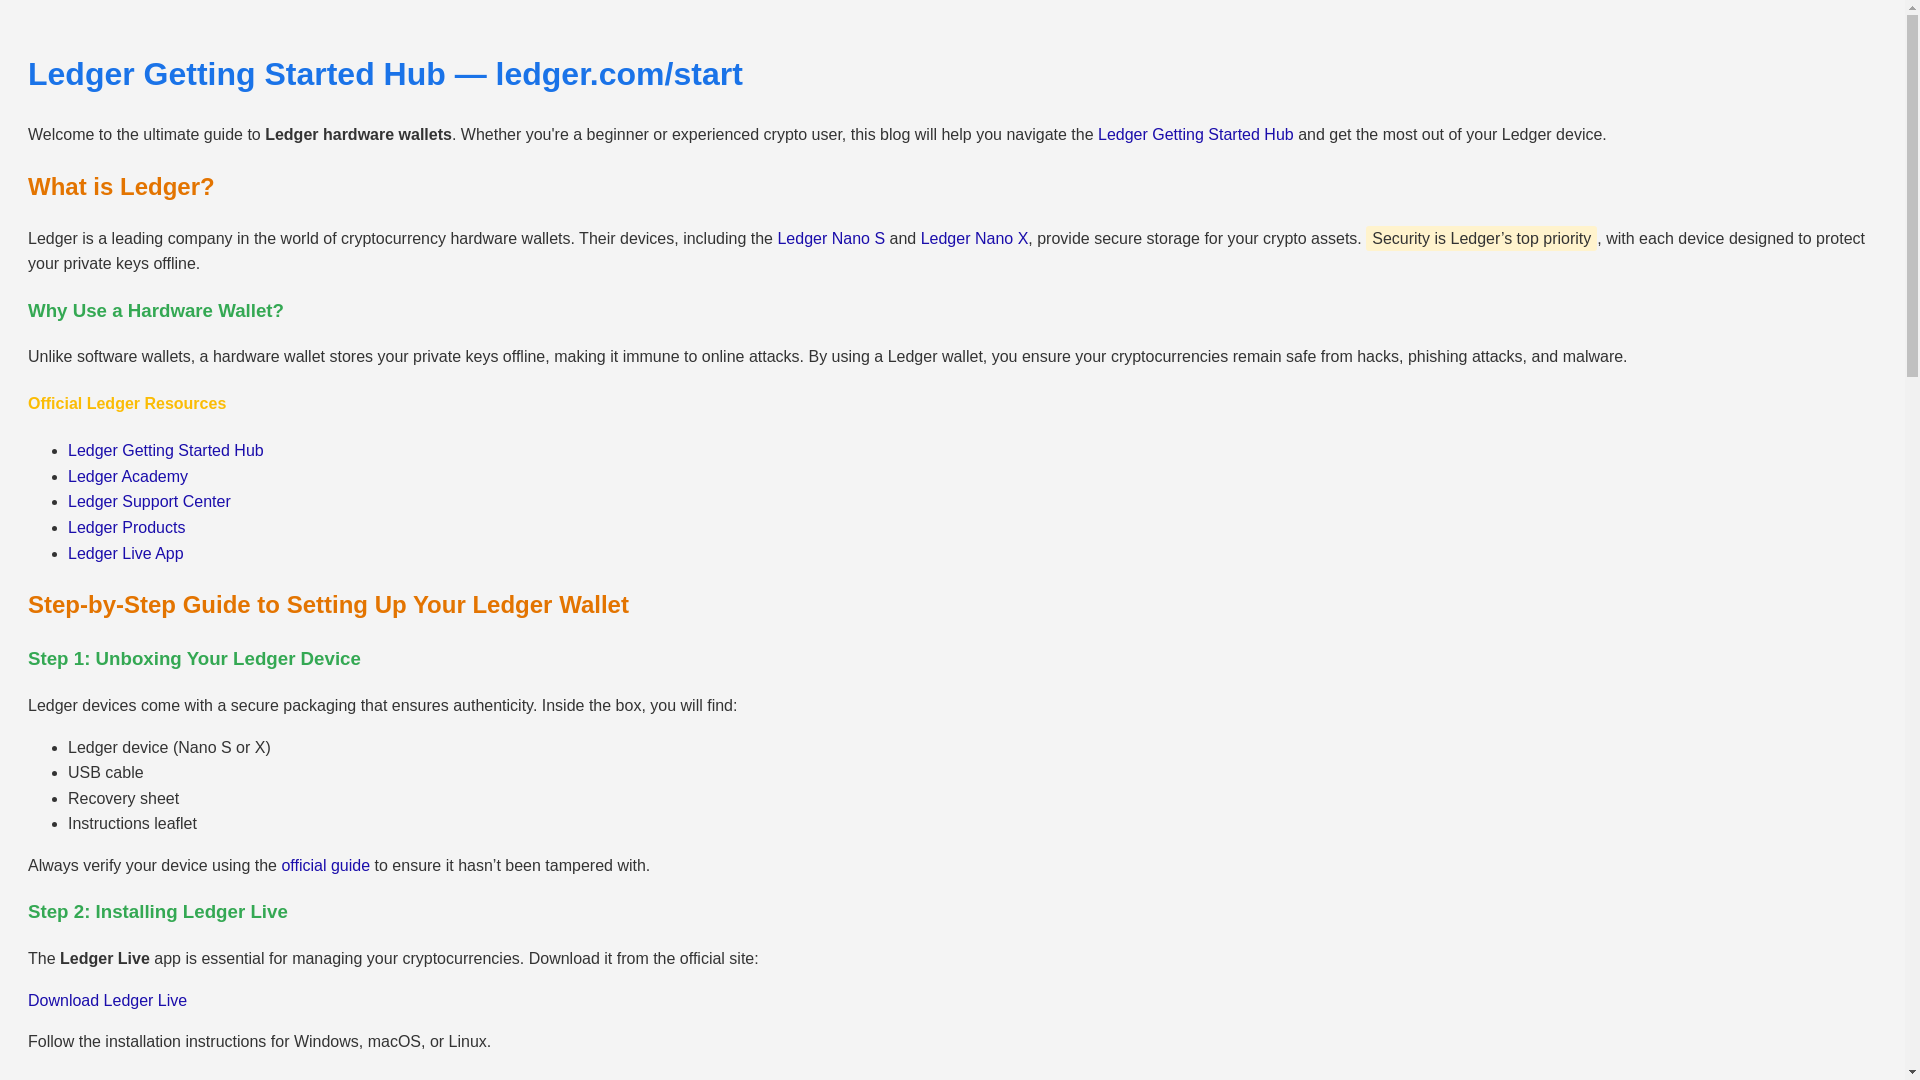Go to the Ledger Products link

126,527
